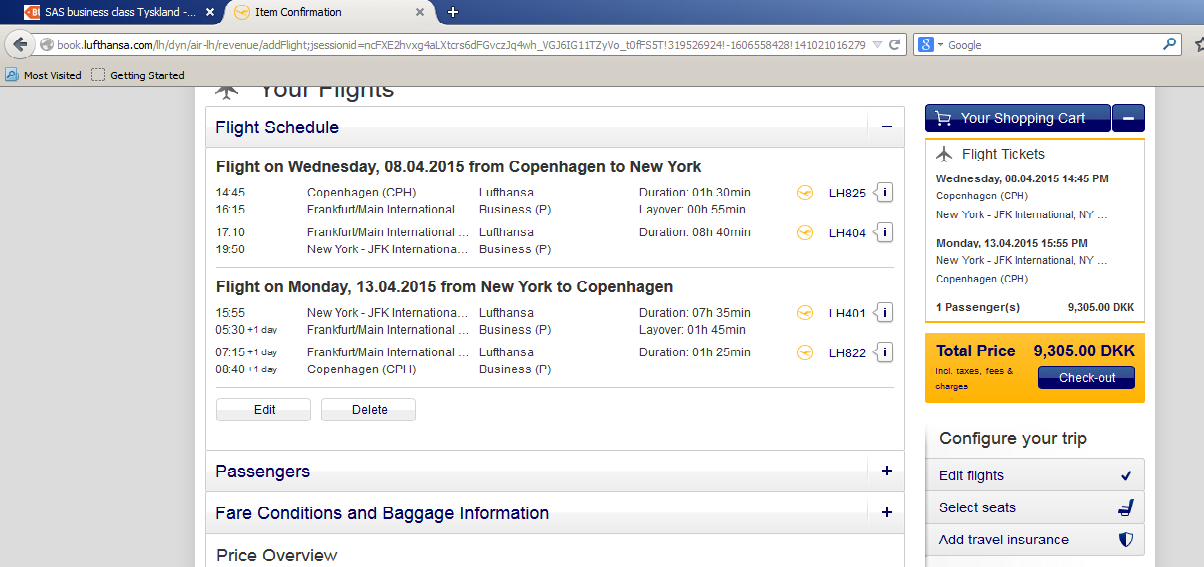Click Duration: 07h 35min text

click(695, 312)
